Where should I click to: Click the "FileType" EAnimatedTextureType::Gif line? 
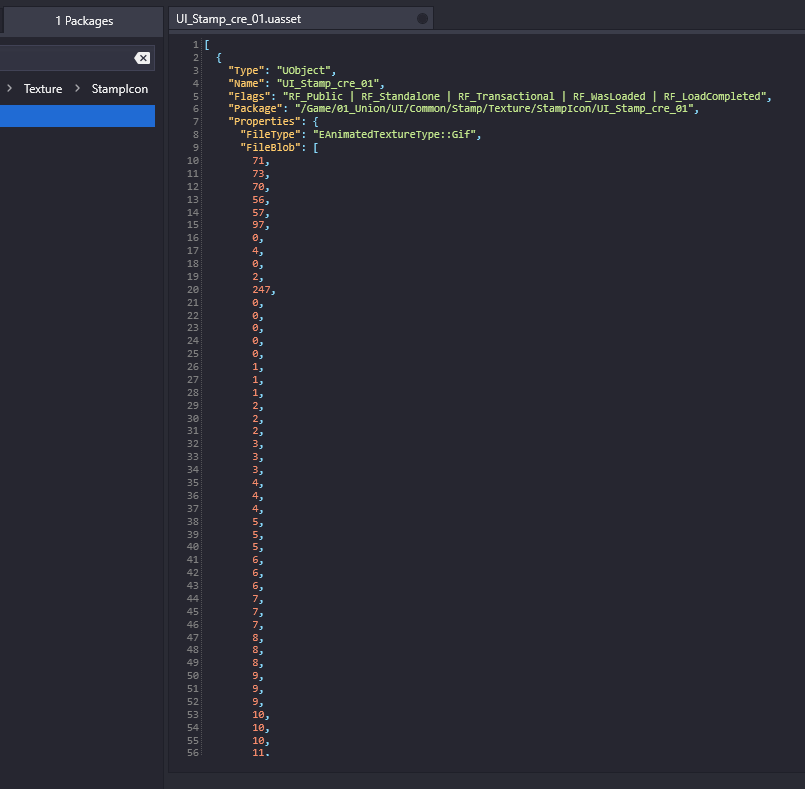360,134
